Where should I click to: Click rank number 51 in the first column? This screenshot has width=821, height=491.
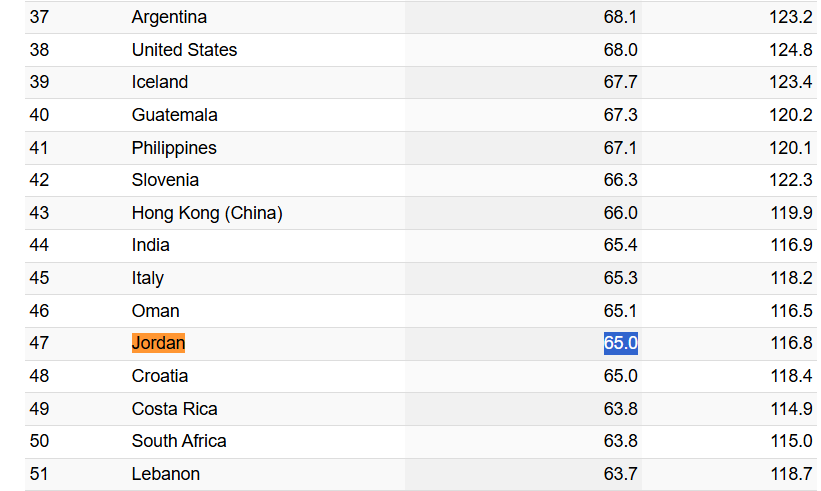coord(39,474)
